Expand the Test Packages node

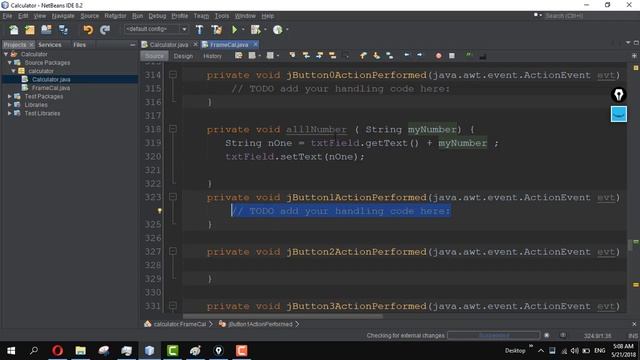pyautogui.click(x=9, y=96)
